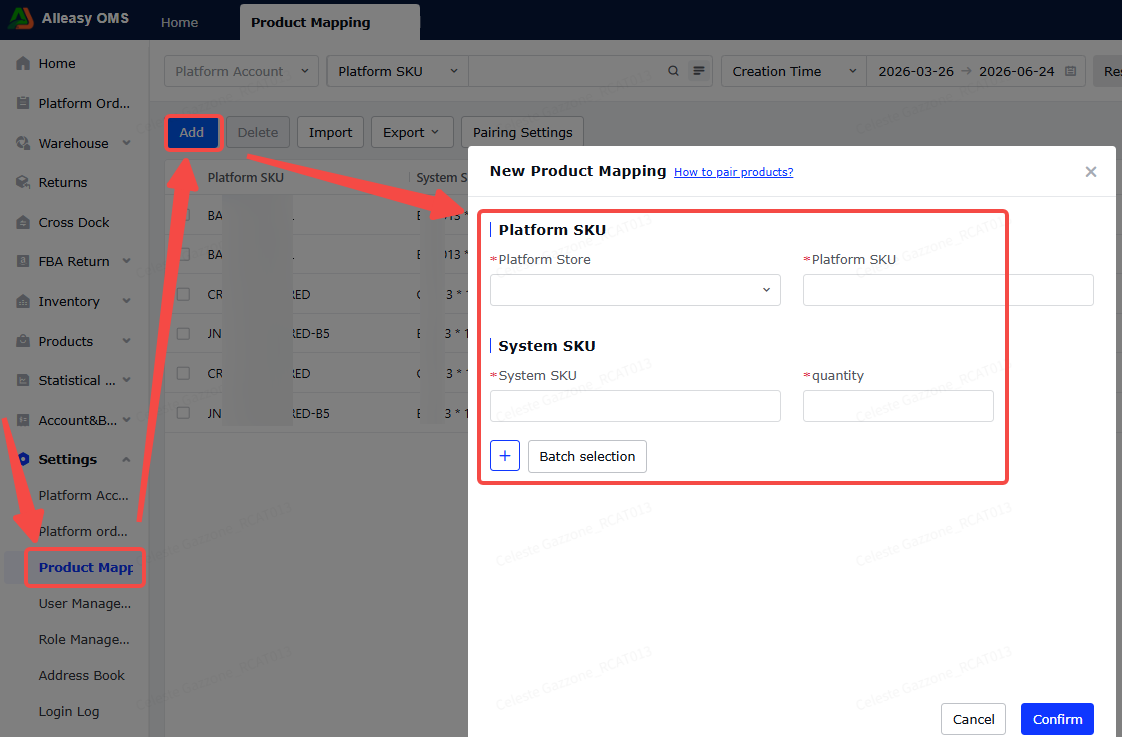Click the Warehouse sidebar icon
This screenshot has height=737, width=1122.
click(x=23, y=143)
